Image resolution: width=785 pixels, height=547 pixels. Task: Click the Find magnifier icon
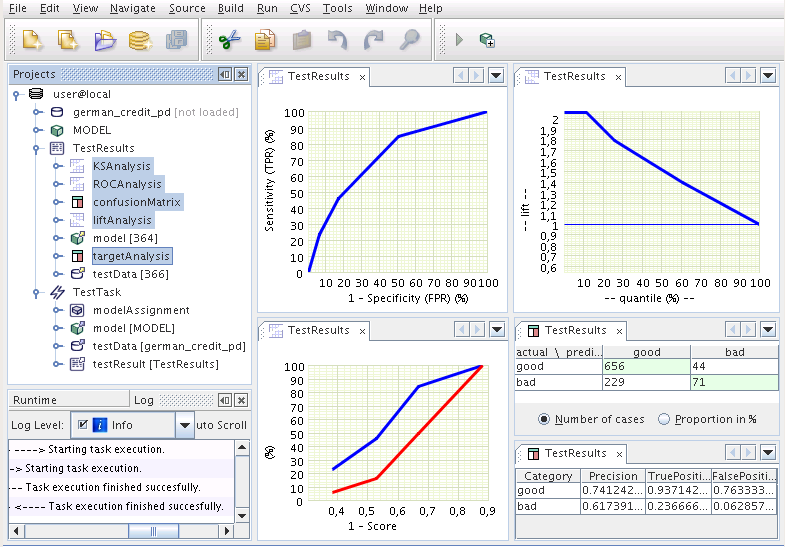409,40
